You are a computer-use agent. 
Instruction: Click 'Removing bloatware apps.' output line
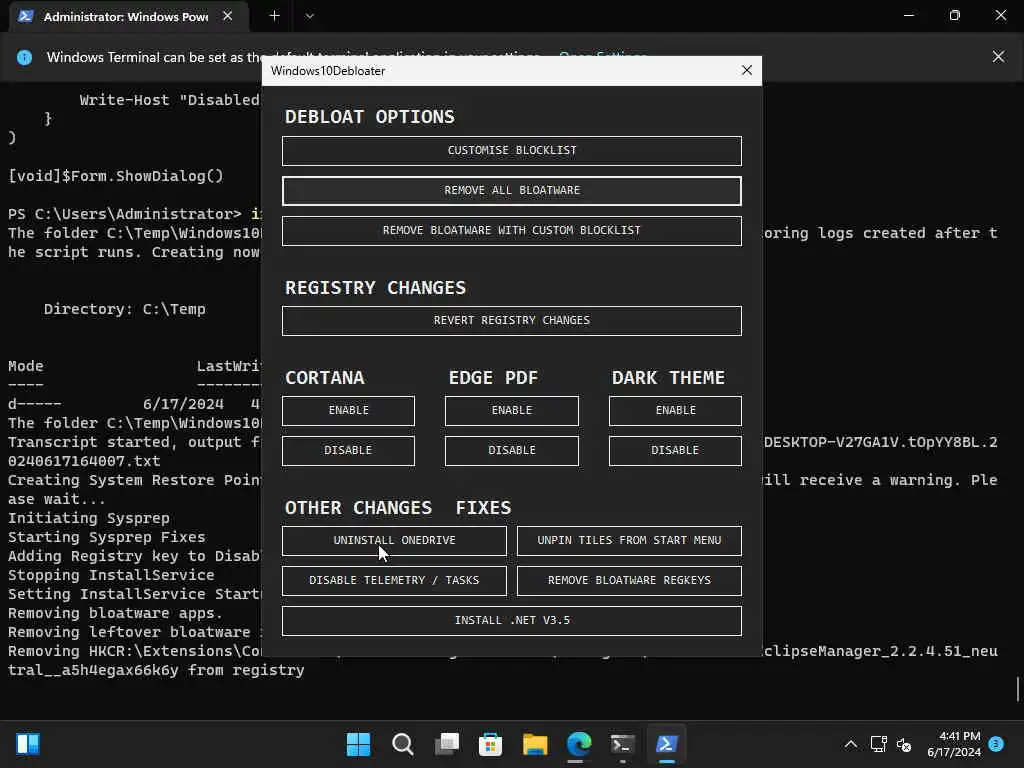tap(116, 613)
